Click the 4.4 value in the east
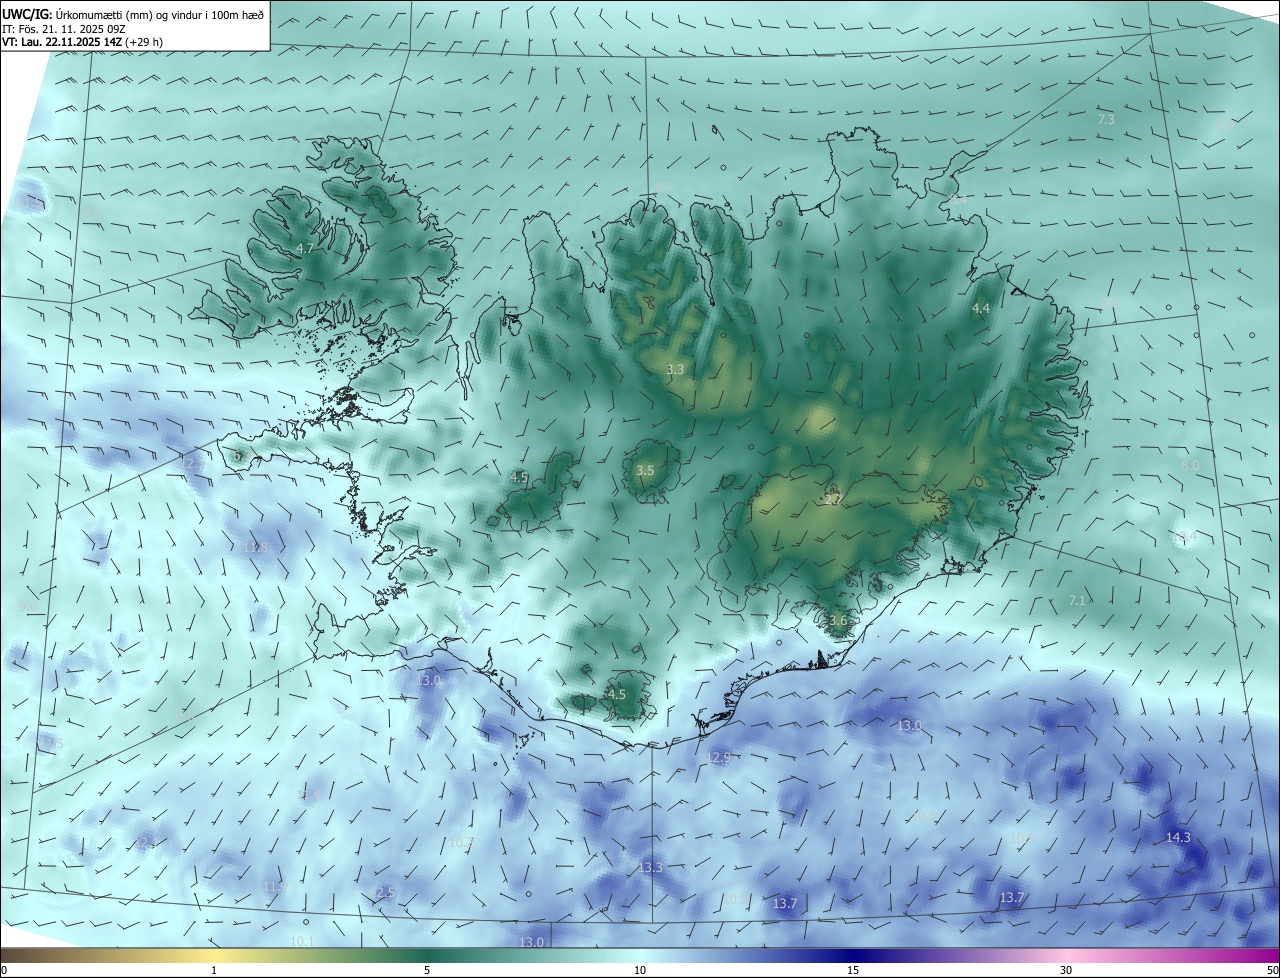The width and height of the screenshot is (1280, 978). (981, 309)
